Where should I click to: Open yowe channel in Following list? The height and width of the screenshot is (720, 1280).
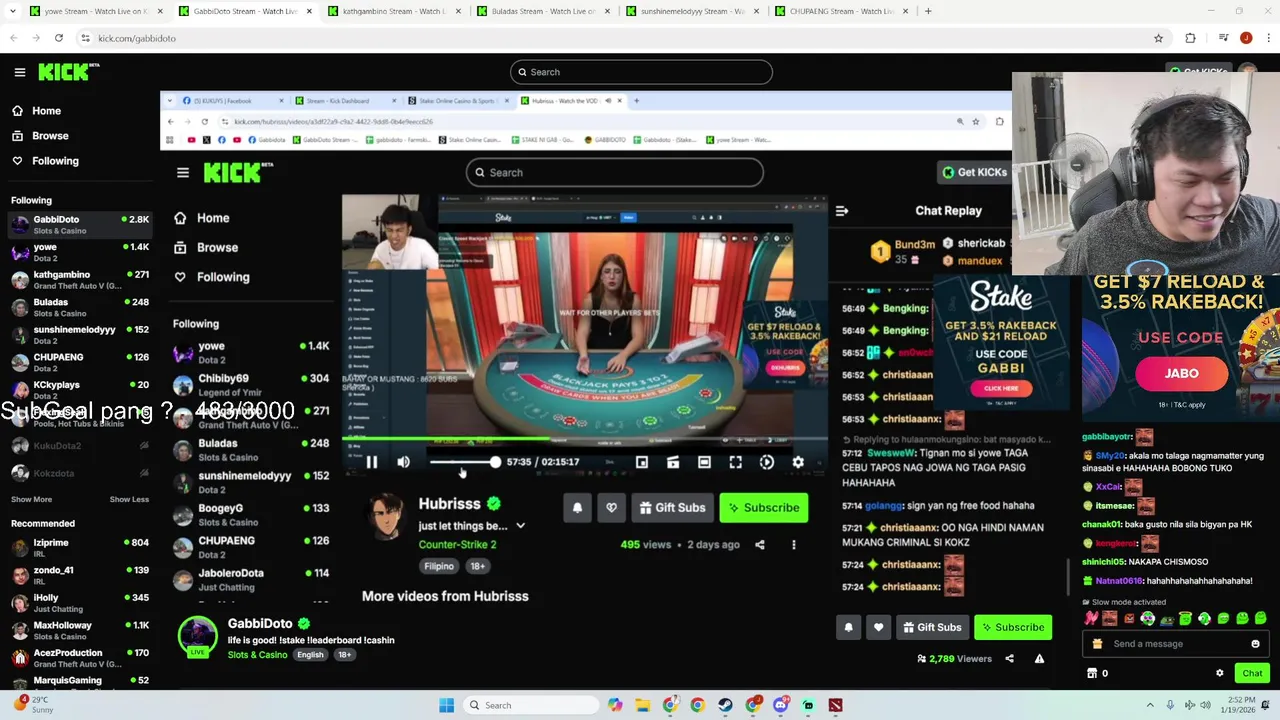point(80,252)
